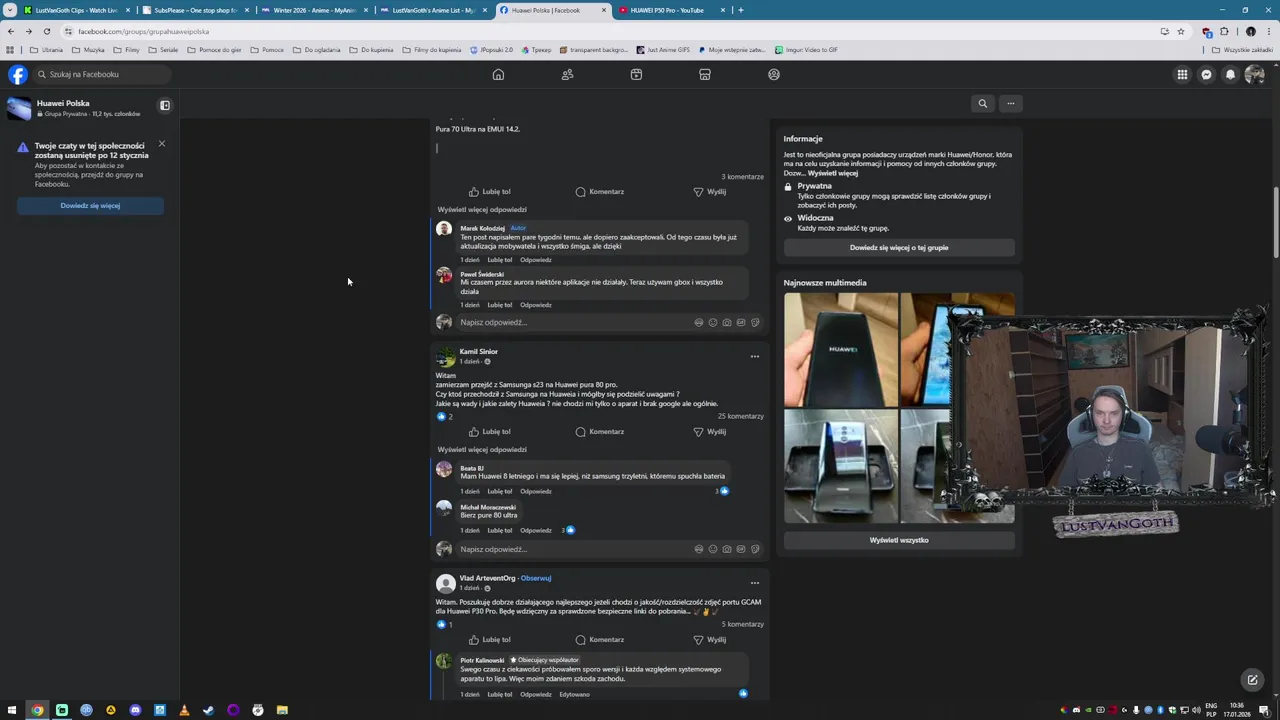This screenshot has width=1280, height=720.
Task: Like Michał Moraczewski's comment
Action: click(500, 530)
